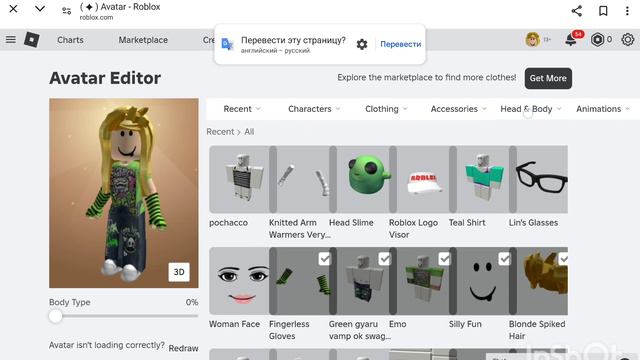
Task: Open the Charts nav tab
Action: click(x=70, y=40)
